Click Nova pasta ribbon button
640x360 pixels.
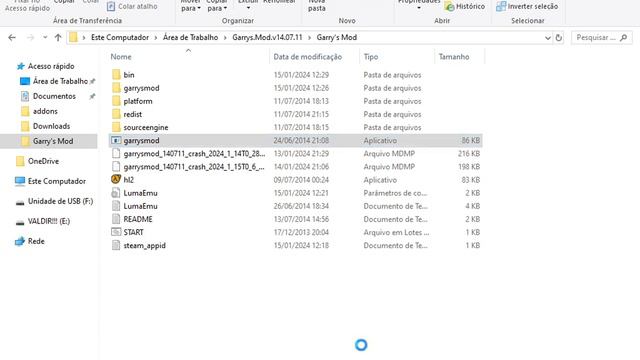317,6
